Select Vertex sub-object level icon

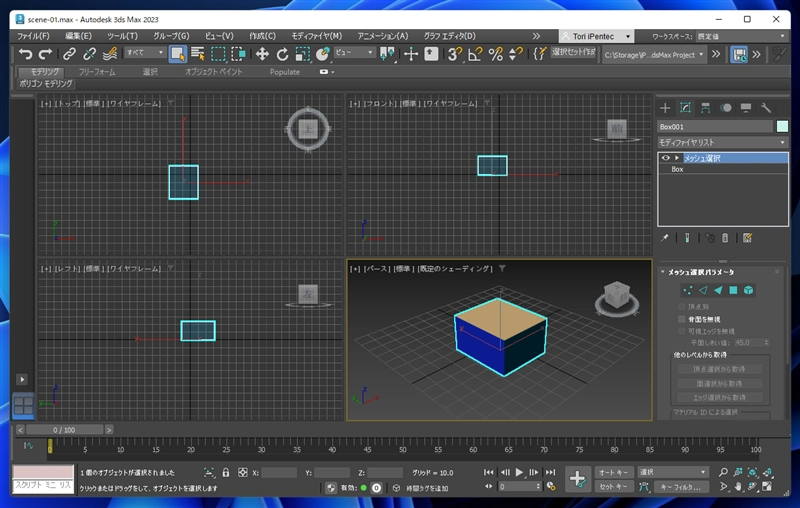pyautogui.click(x=687, y=290)
